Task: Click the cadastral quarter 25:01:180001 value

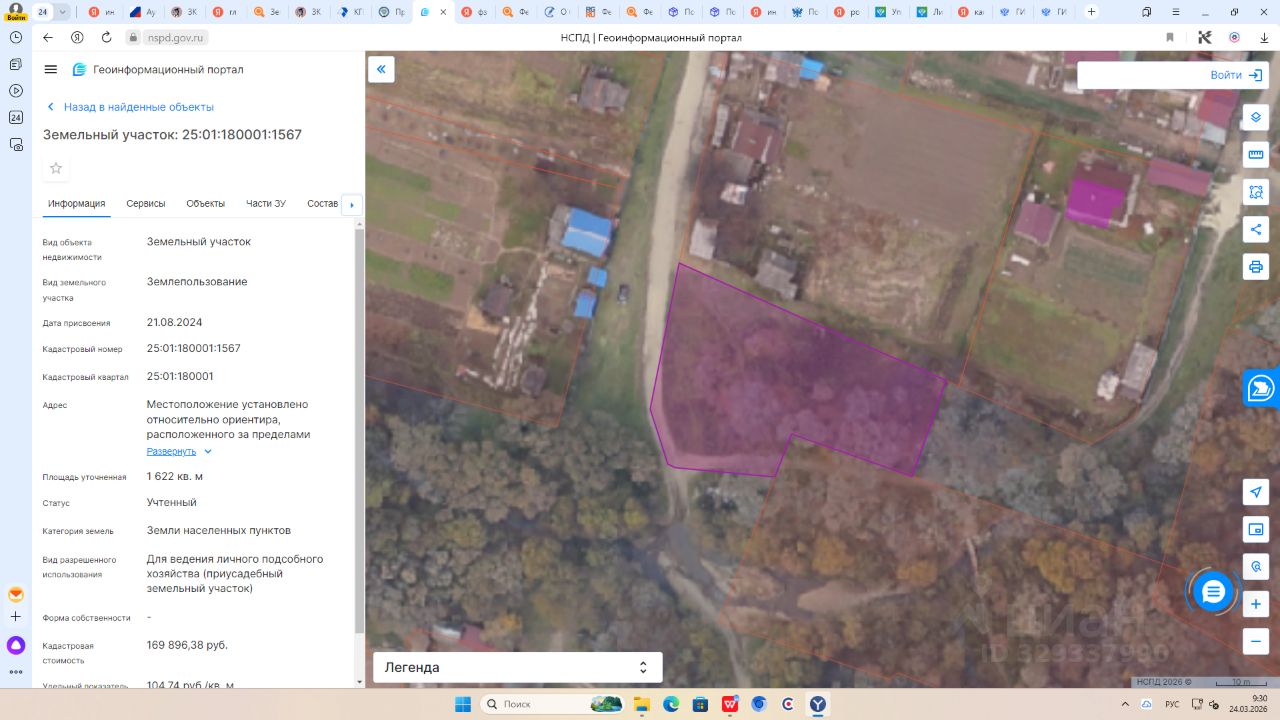Action: (180, 376)
